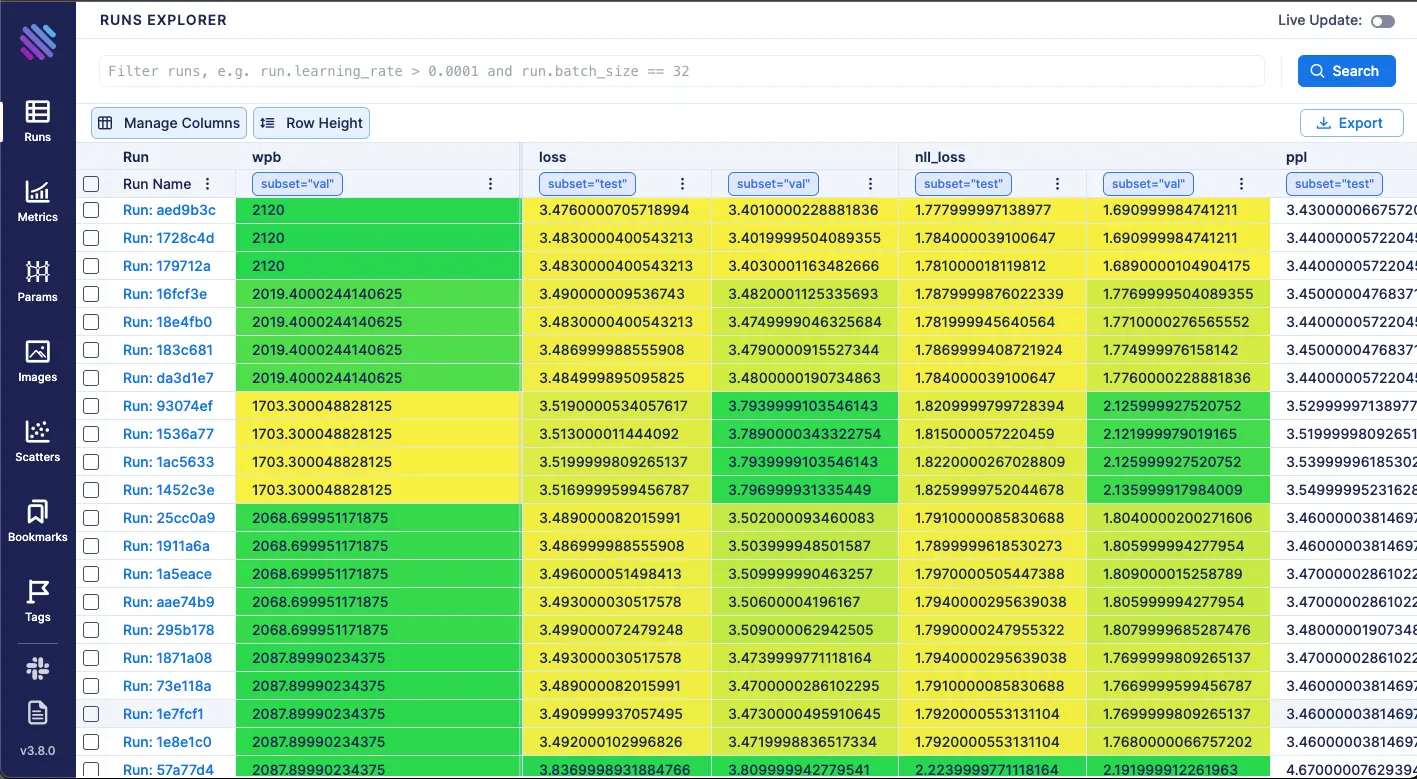Open the loss subset="test" column menu
Image resolution: width=1417 pixels, height=779 pixels.
click(x=682, y=184)
